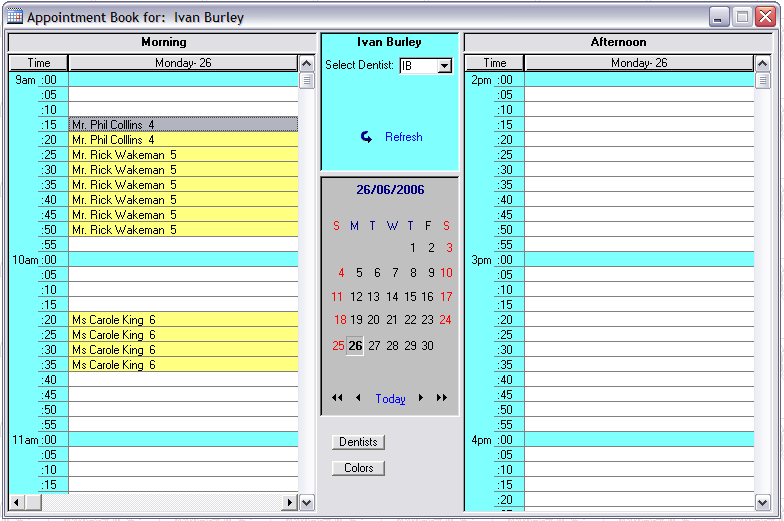Click the Morning horizontal scrollbar thumb
The height and width of the screenshot is (521, 784).
(33, 502)
